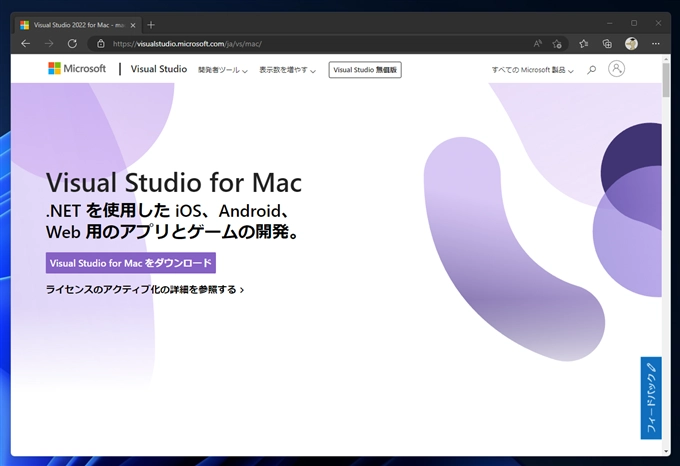Click the Visual Studio for Mac heading
The width and height of the screenshot is (680, 466).
click(174, 182)
